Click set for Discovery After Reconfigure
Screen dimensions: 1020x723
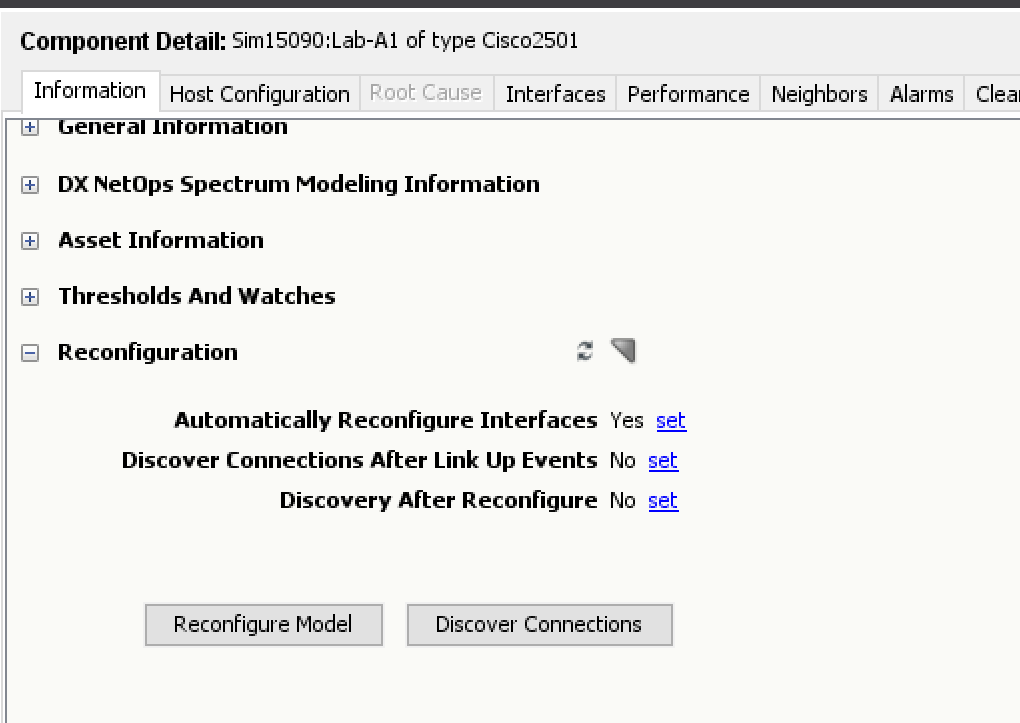tap(663, 501)
